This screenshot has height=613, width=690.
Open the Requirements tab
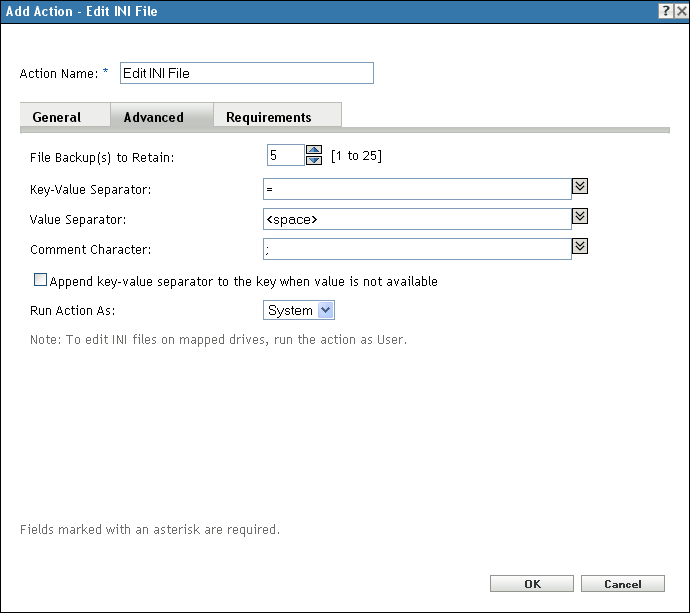[277, 115]
